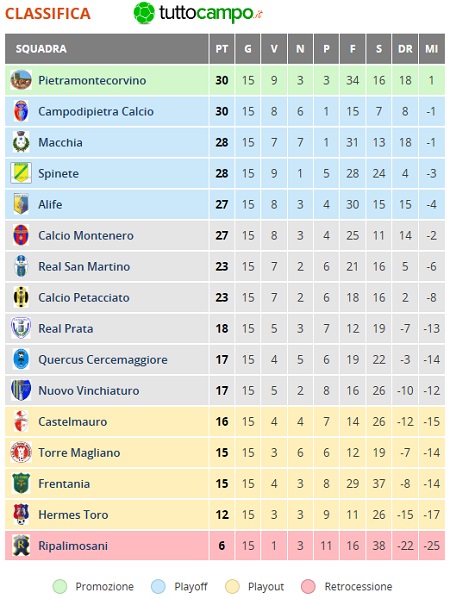Image resolution: width=450 pixels, height=599 pixels.
Task: Click the Spinete yellow-green crest
Action: [x=21, y=173]
